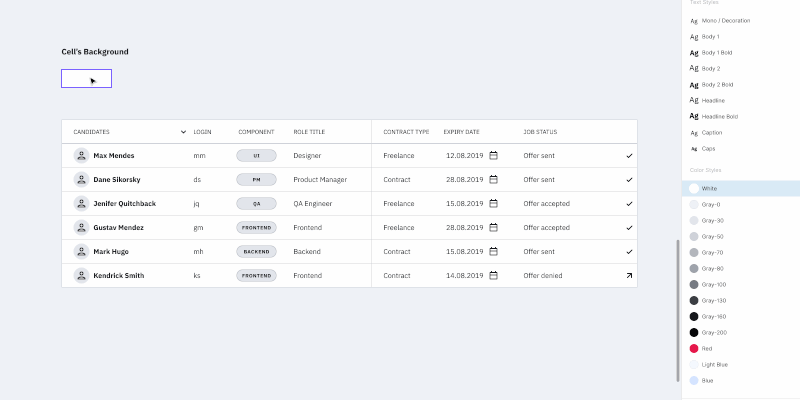Toggle the checkmark in Max Mendes row
Image resolution: width=800 pixels, height=400 pixels.
[629, 156]
